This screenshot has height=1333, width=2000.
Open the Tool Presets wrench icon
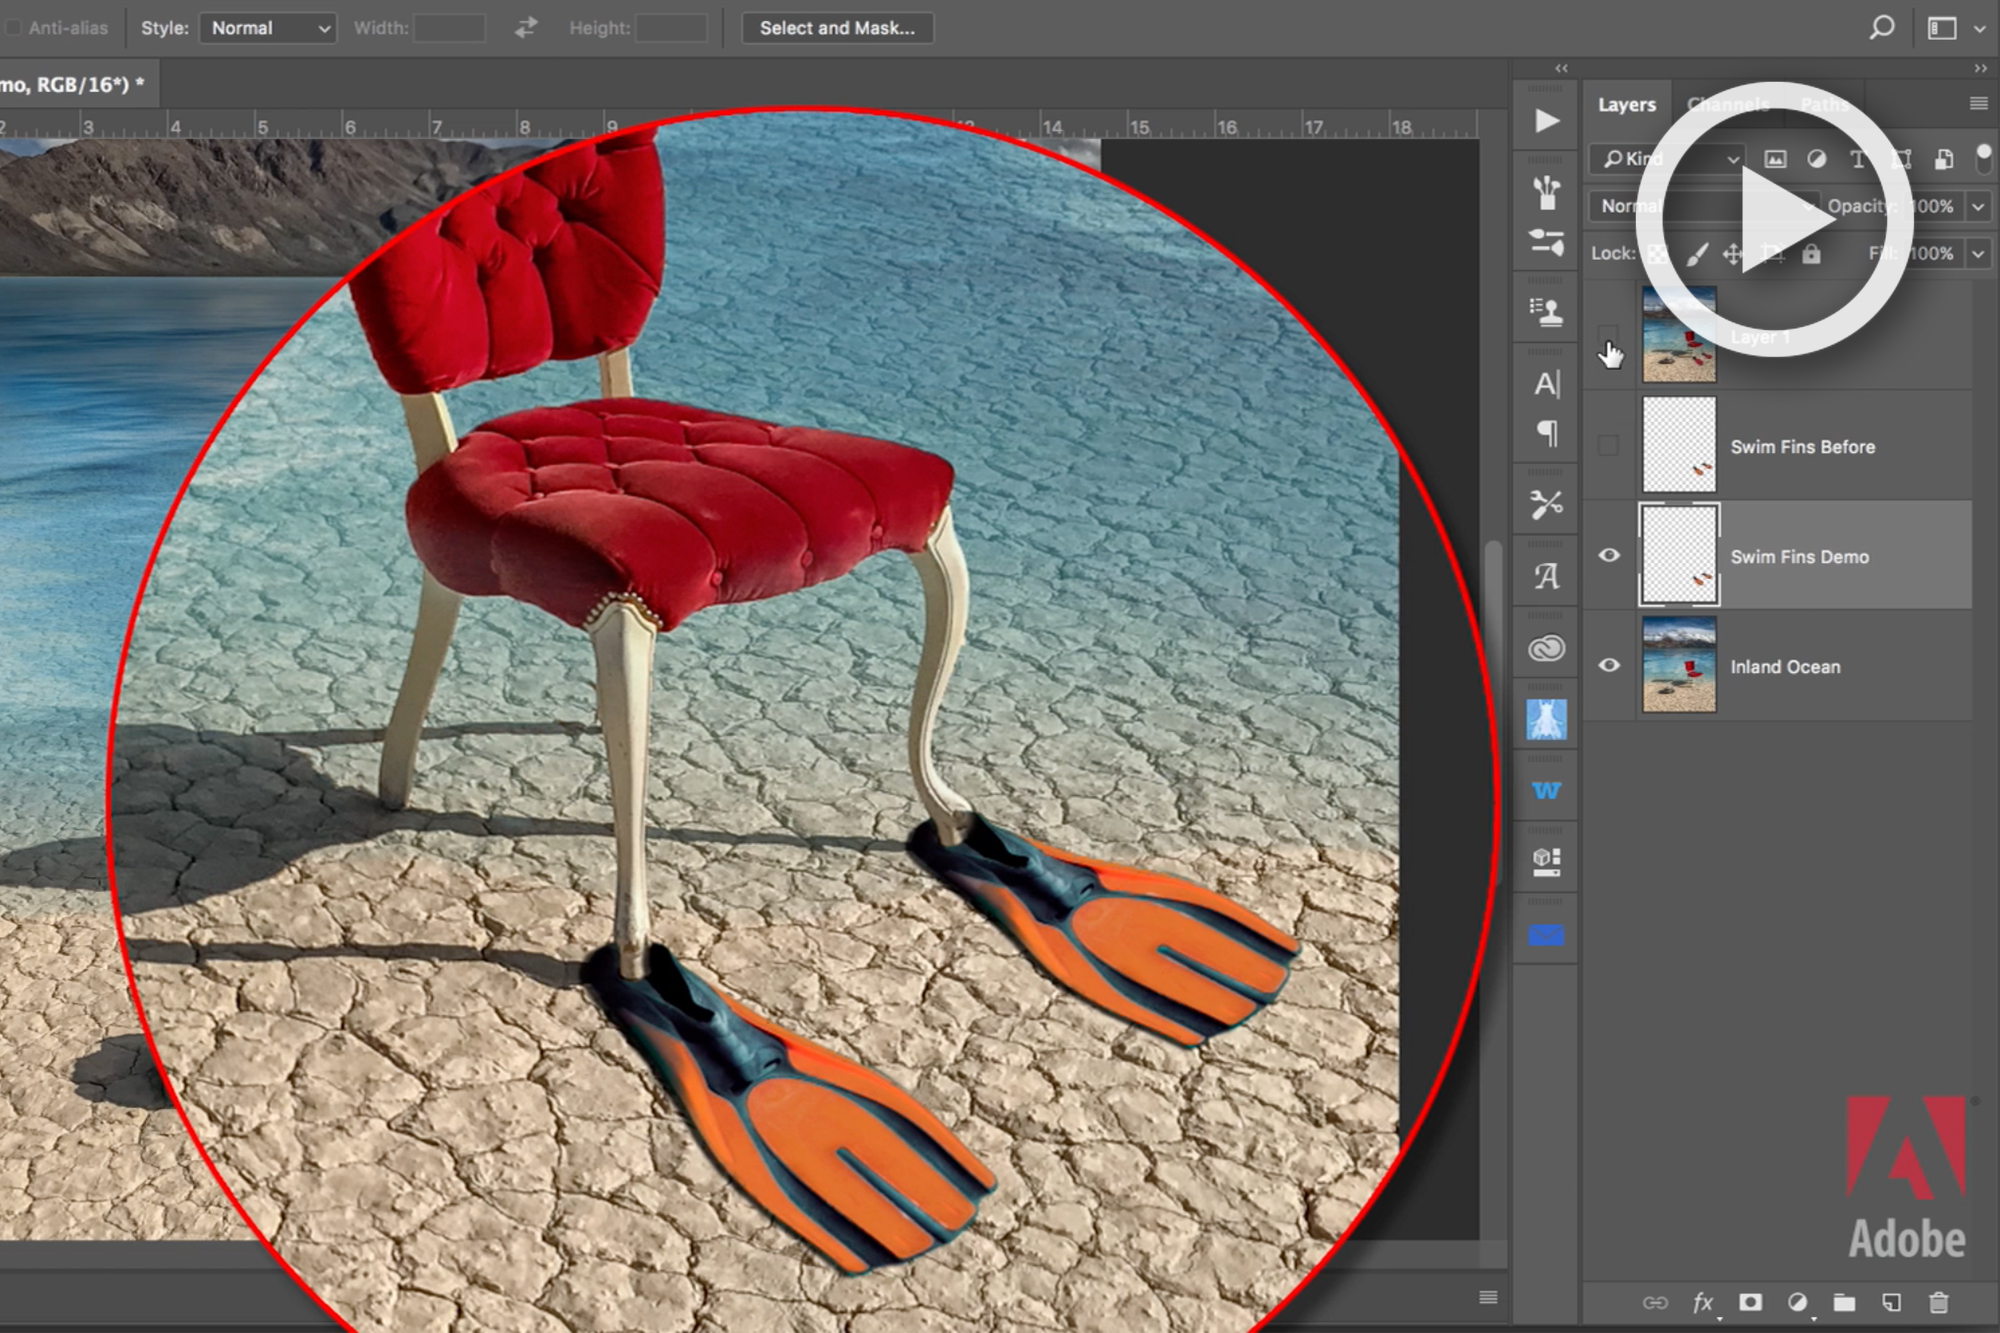coord(1546,505)
